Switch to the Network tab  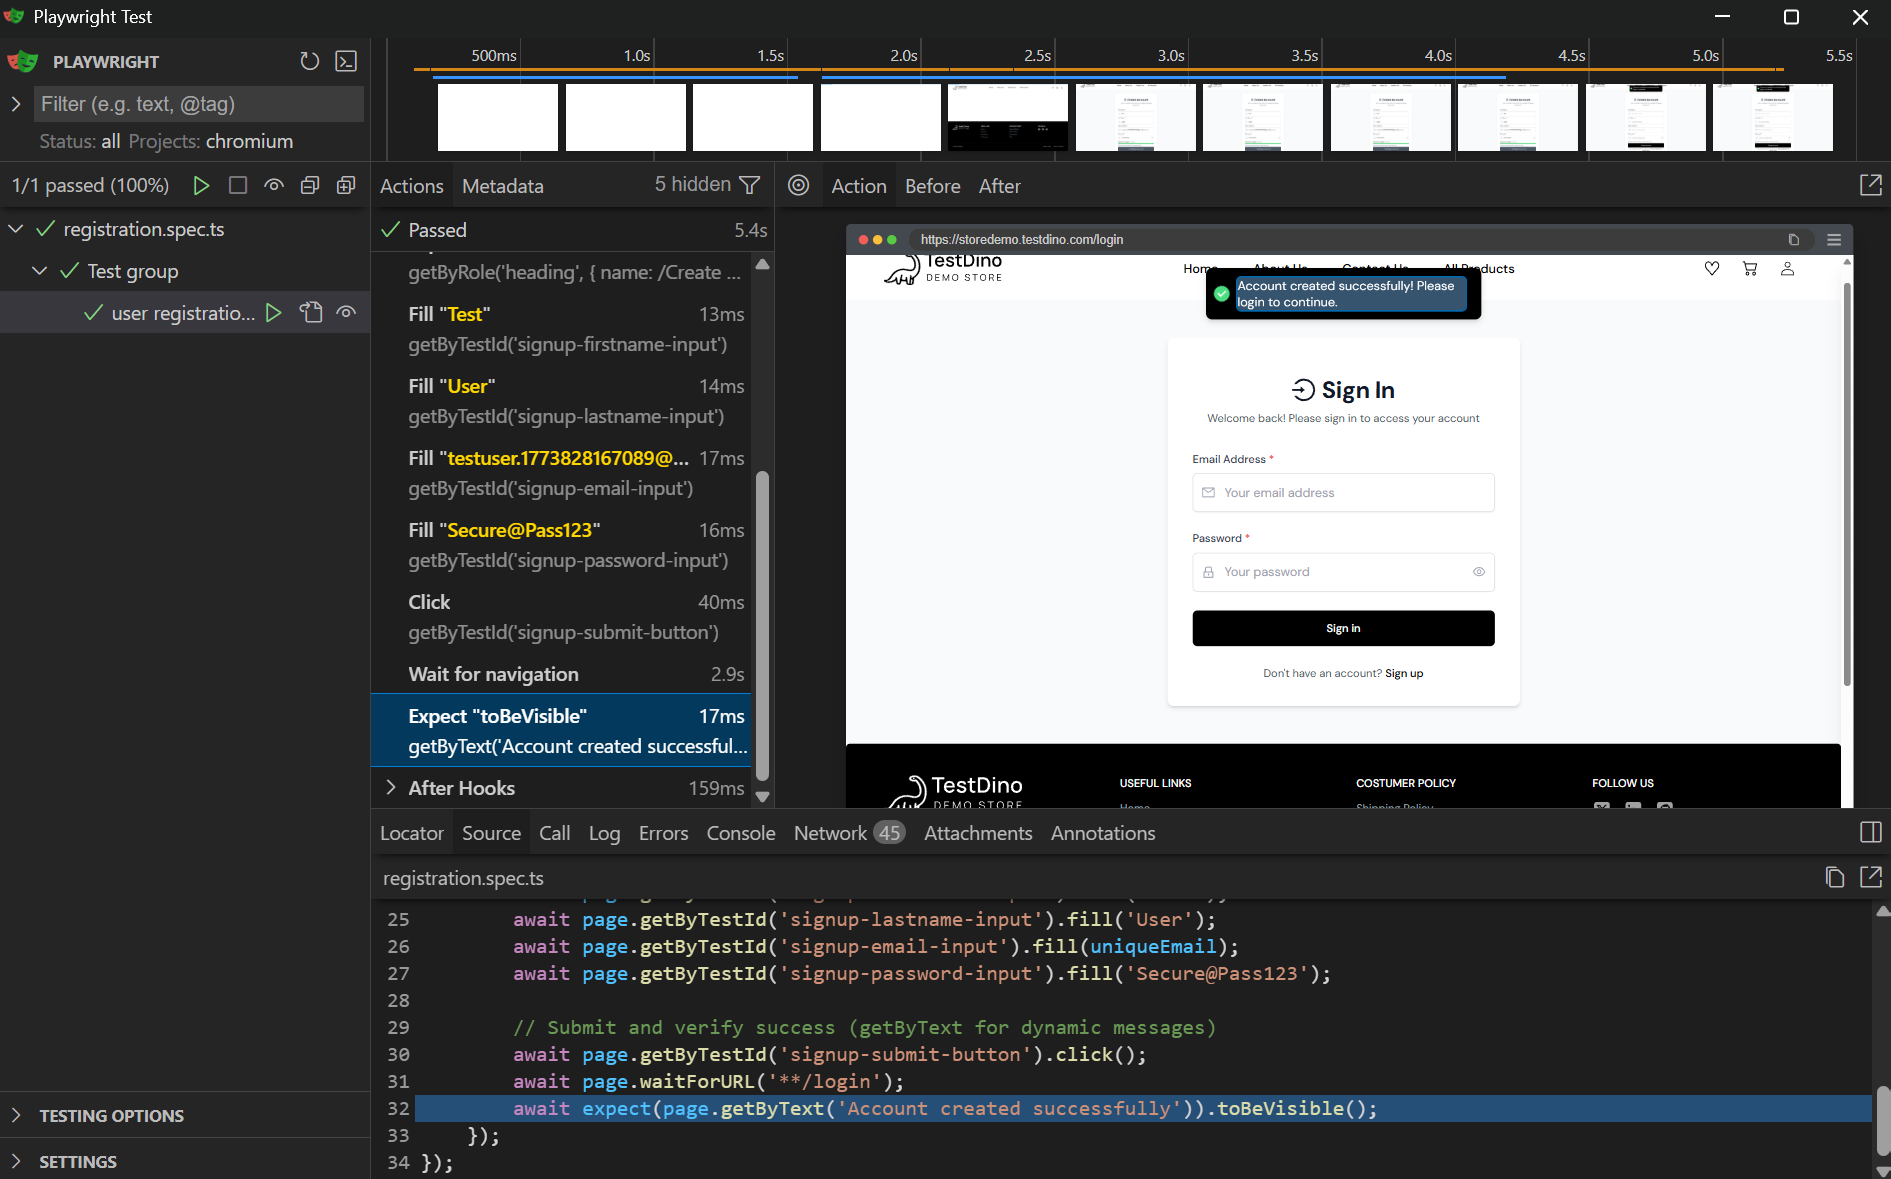[830, 833]
